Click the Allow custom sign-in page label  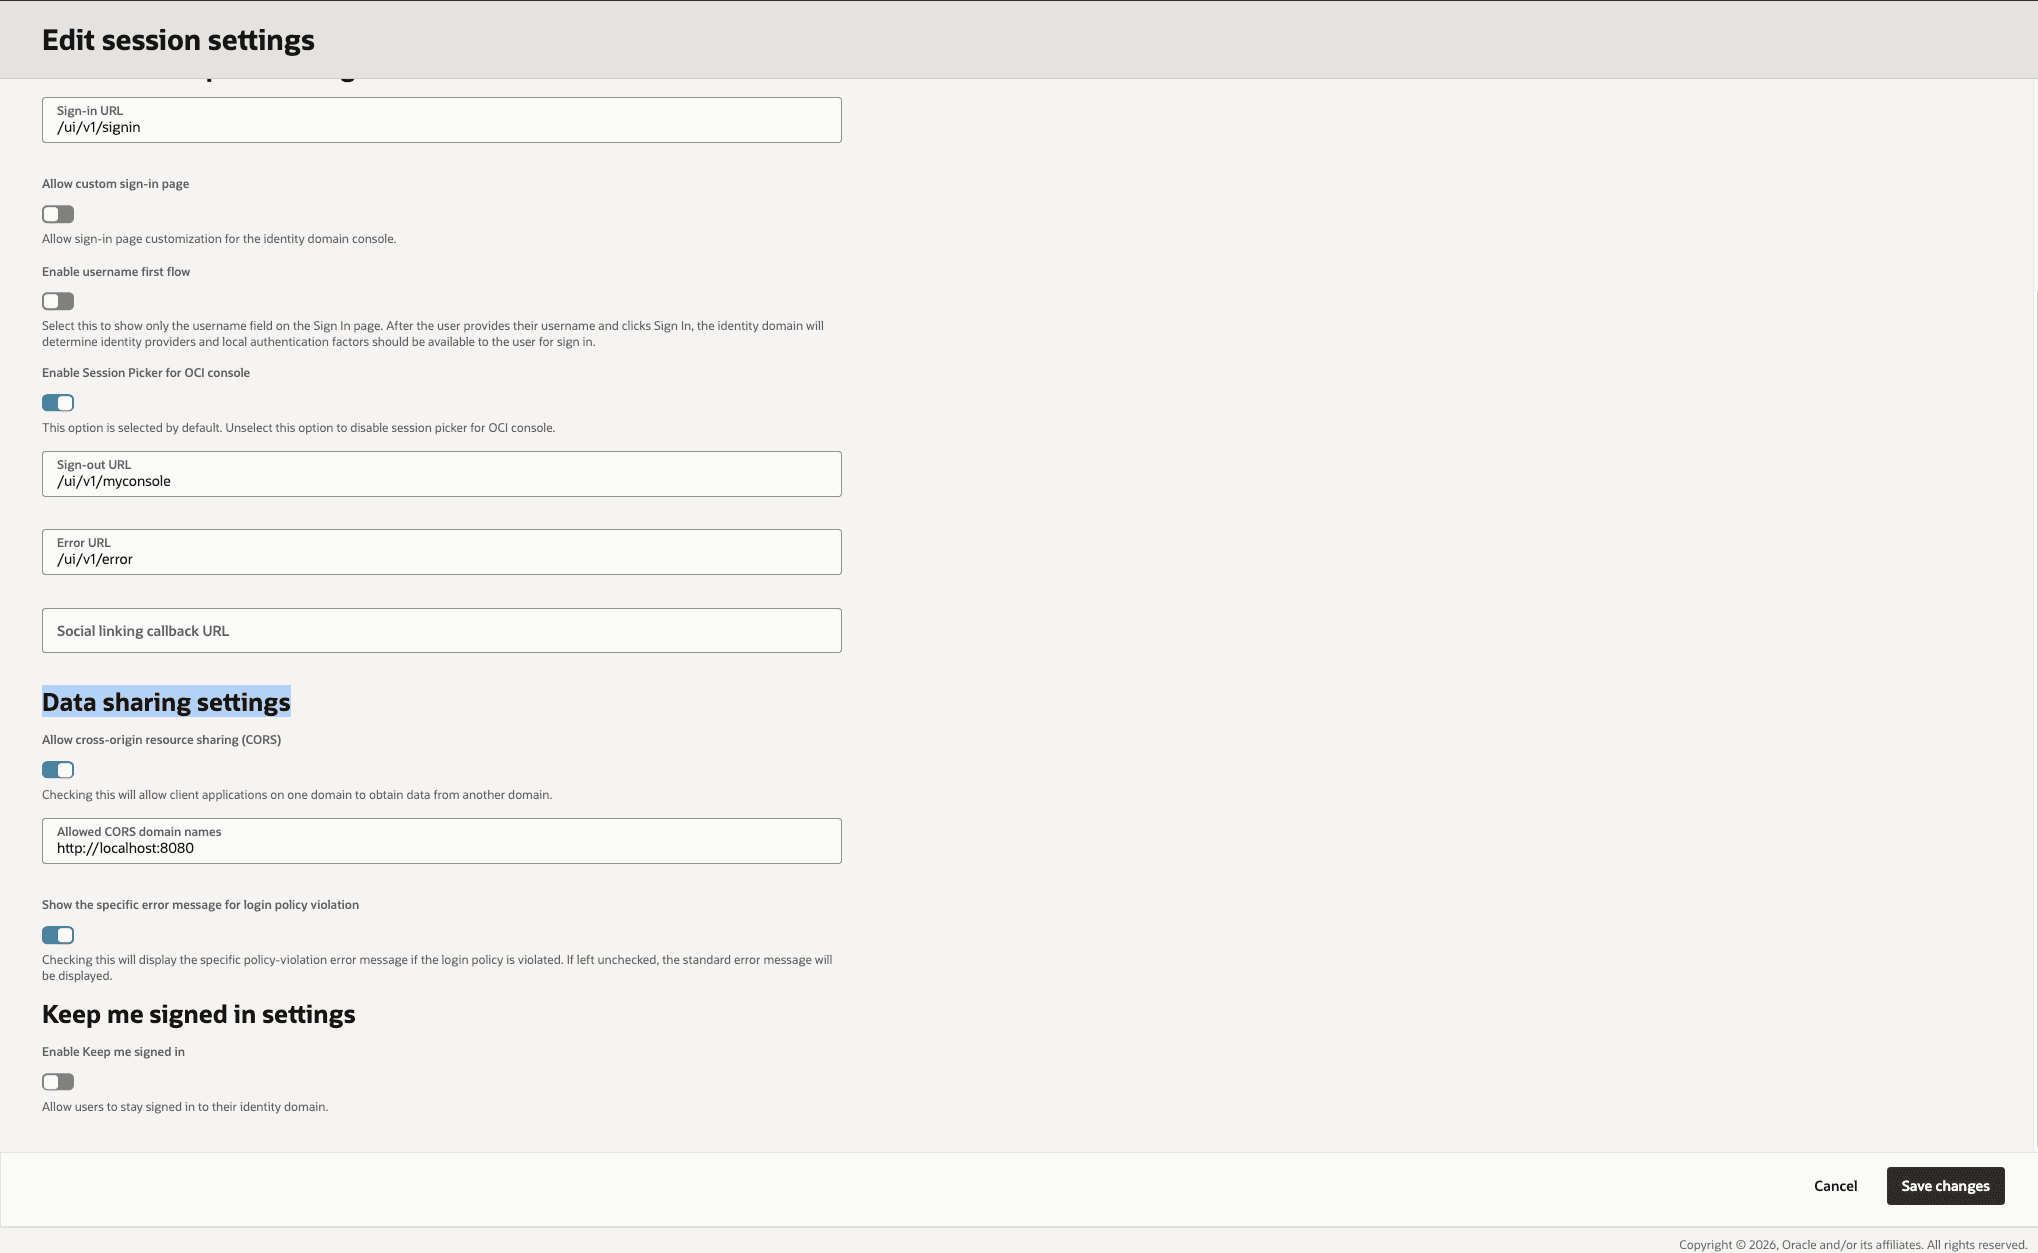tap(115, 184)
